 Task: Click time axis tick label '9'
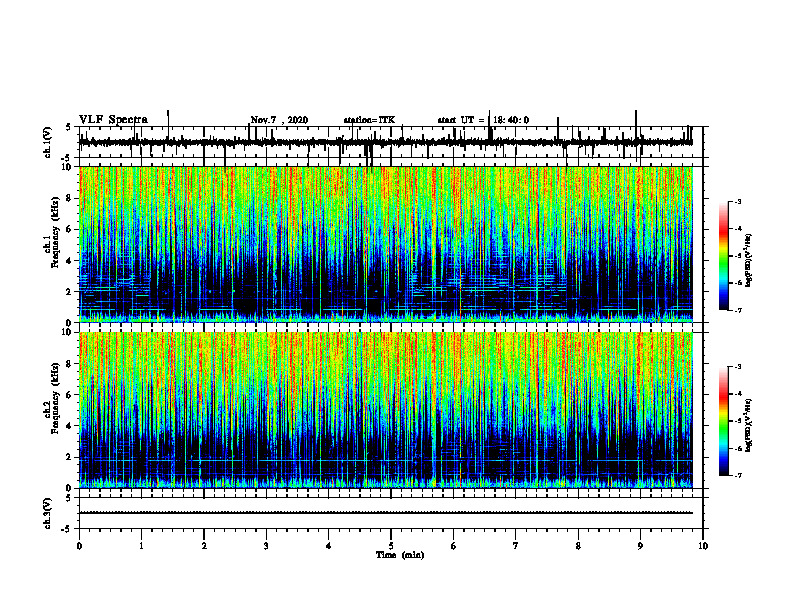(640, 546)
